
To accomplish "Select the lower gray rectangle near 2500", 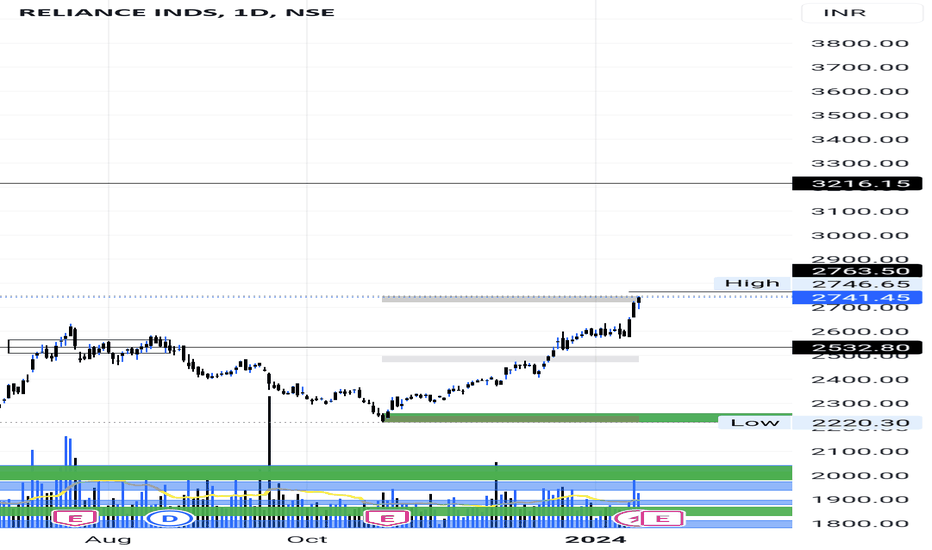I will pos(511,359).
